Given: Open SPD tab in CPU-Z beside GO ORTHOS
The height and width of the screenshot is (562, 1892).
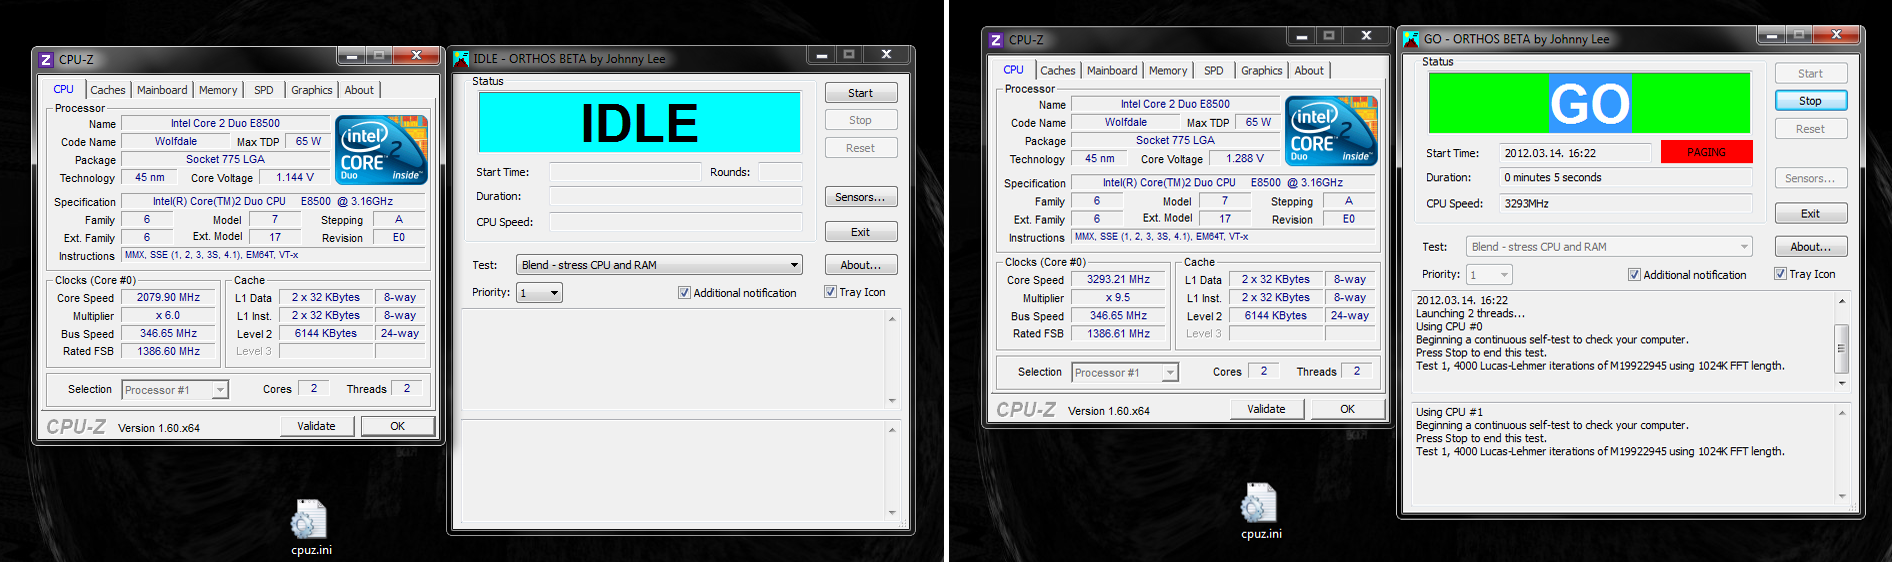Looking at the screenshot, I should pos(1214,71).
